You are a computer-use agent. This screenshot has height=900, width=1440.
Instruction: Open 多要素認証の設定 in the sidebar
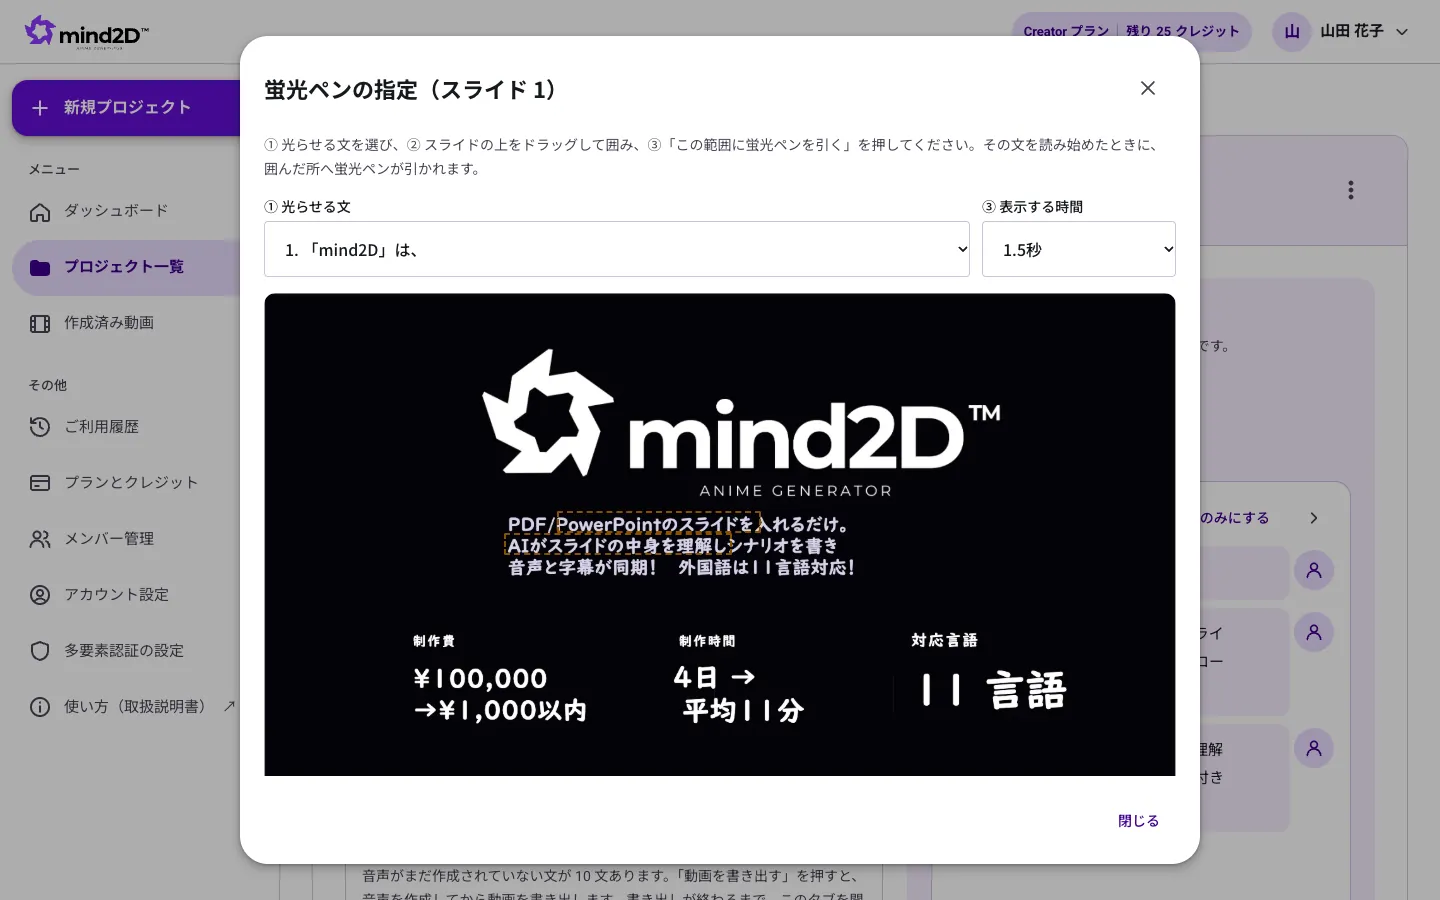pos(126,651)
